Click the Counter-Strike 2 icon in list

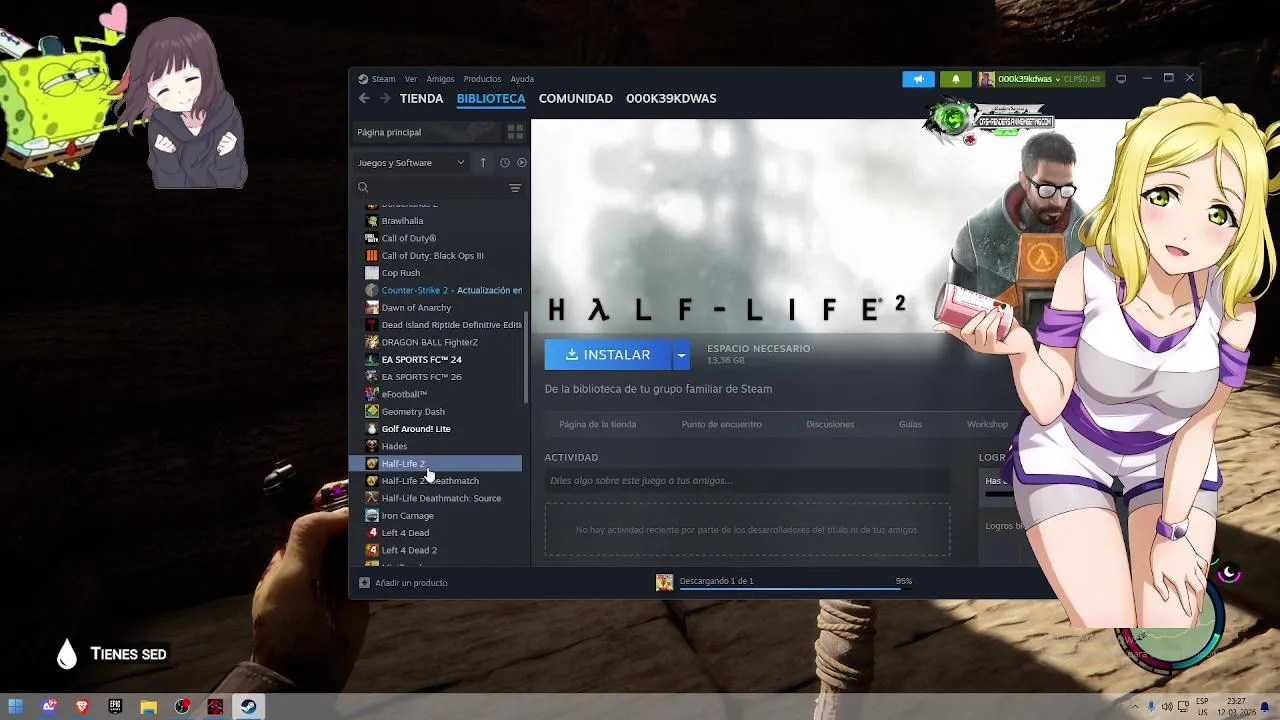(x=372, y=290)
